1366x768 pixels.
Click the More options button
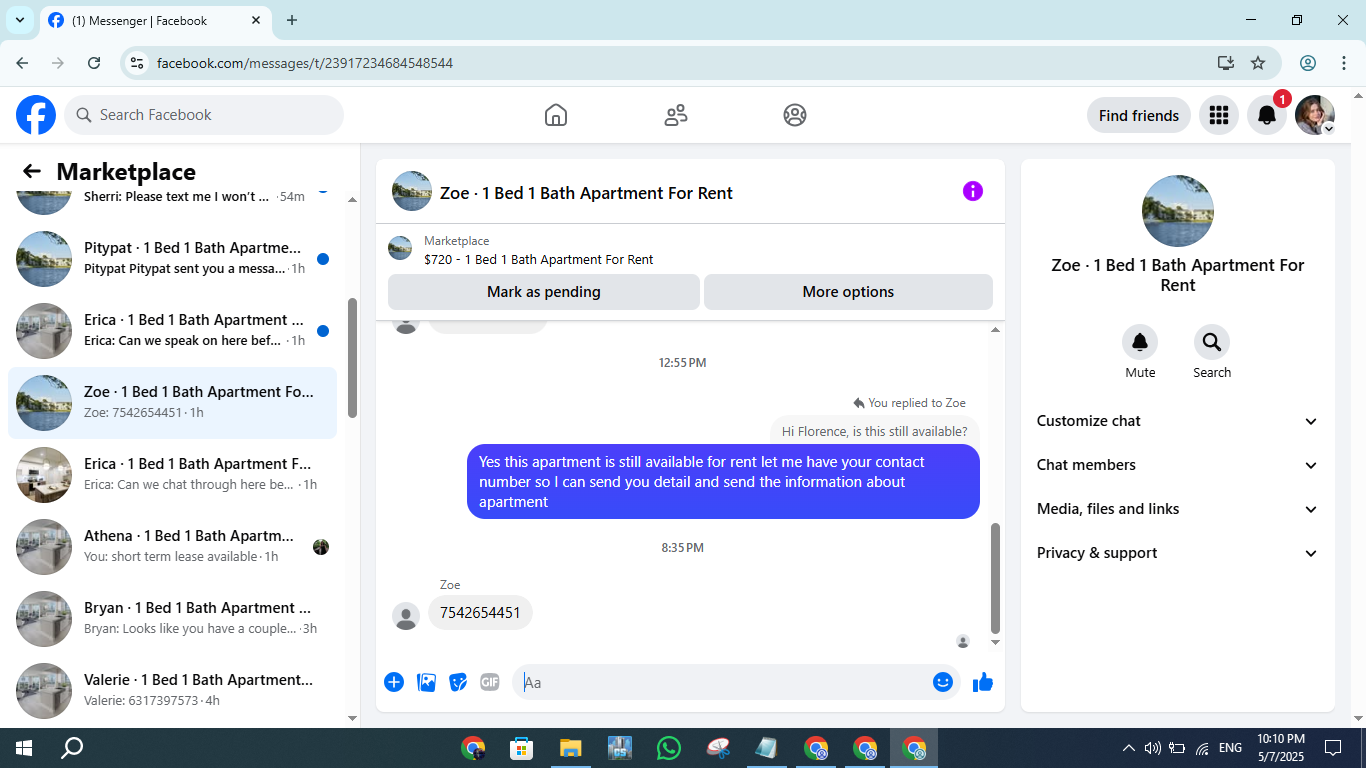pos(848,292)
